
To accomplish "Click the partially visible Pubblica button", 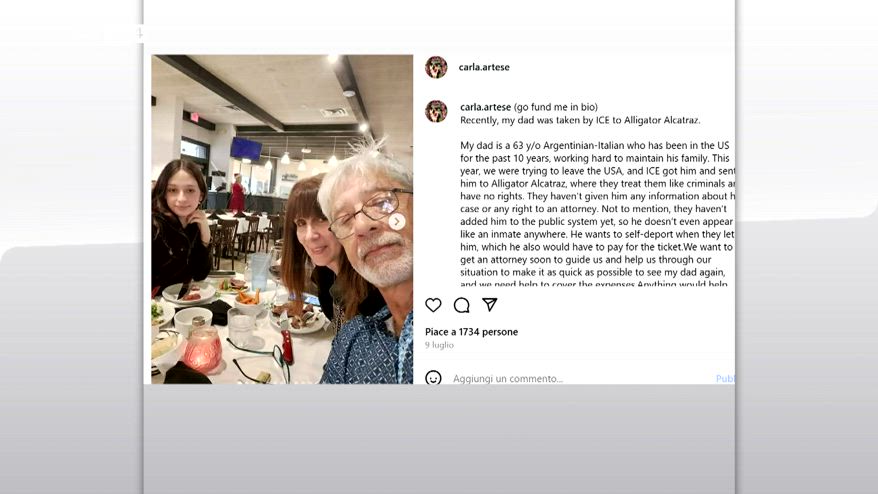I will pyautogui.click(x=725, y=379).
